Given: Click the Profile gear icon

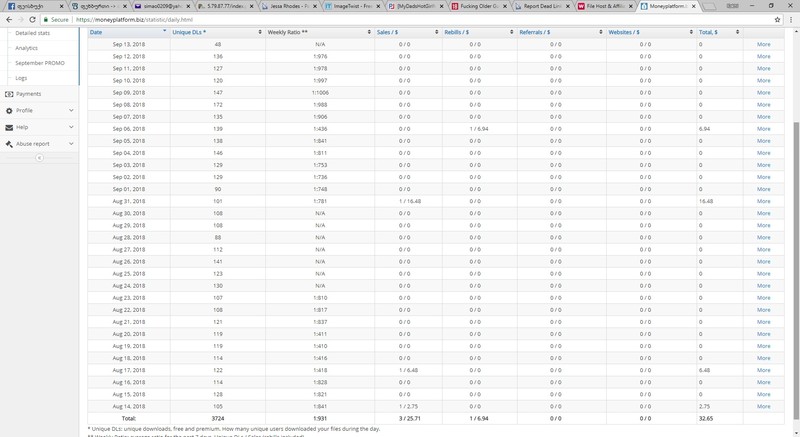Looking at the screenshot, I should point(9,111).
